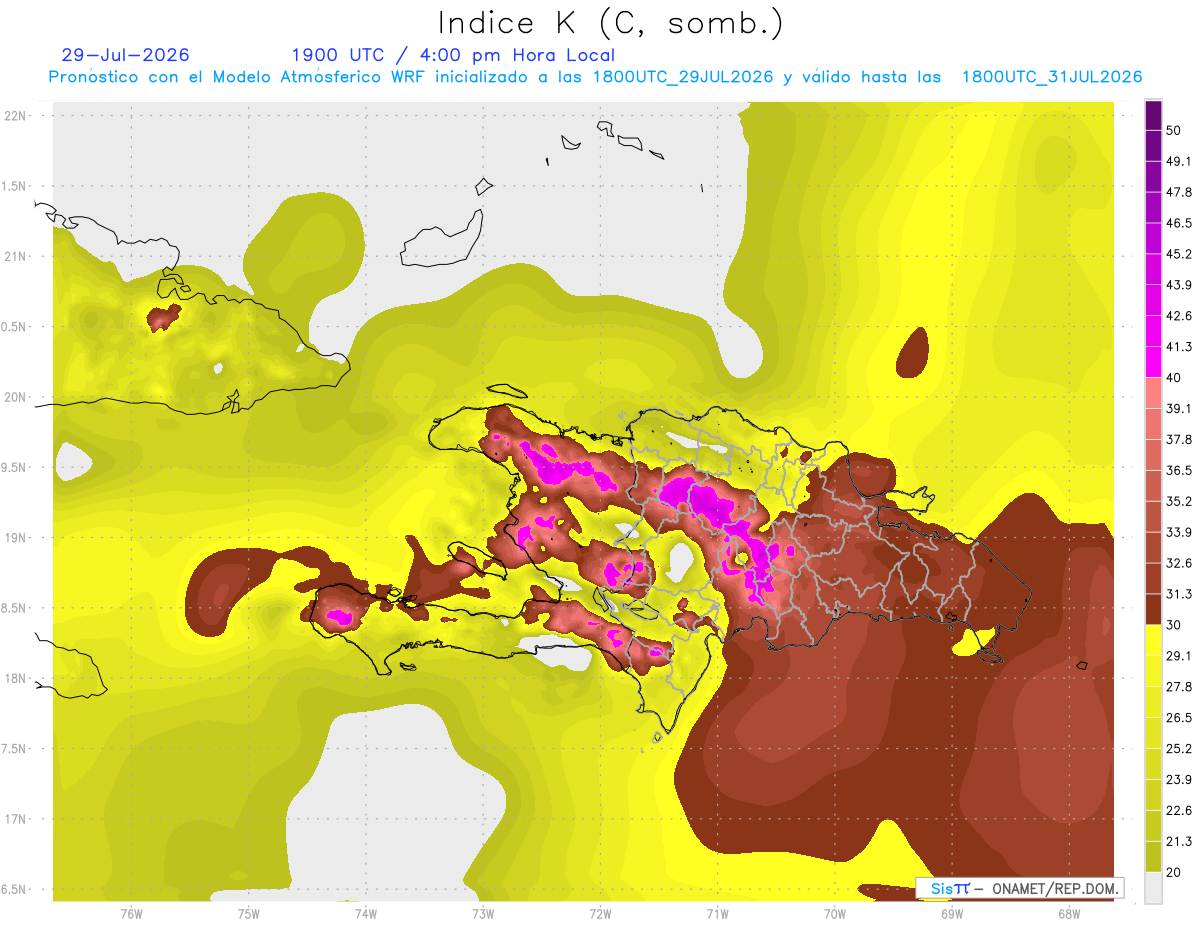Click the '31.3' colorbar value

click(x=1178, y=594)
